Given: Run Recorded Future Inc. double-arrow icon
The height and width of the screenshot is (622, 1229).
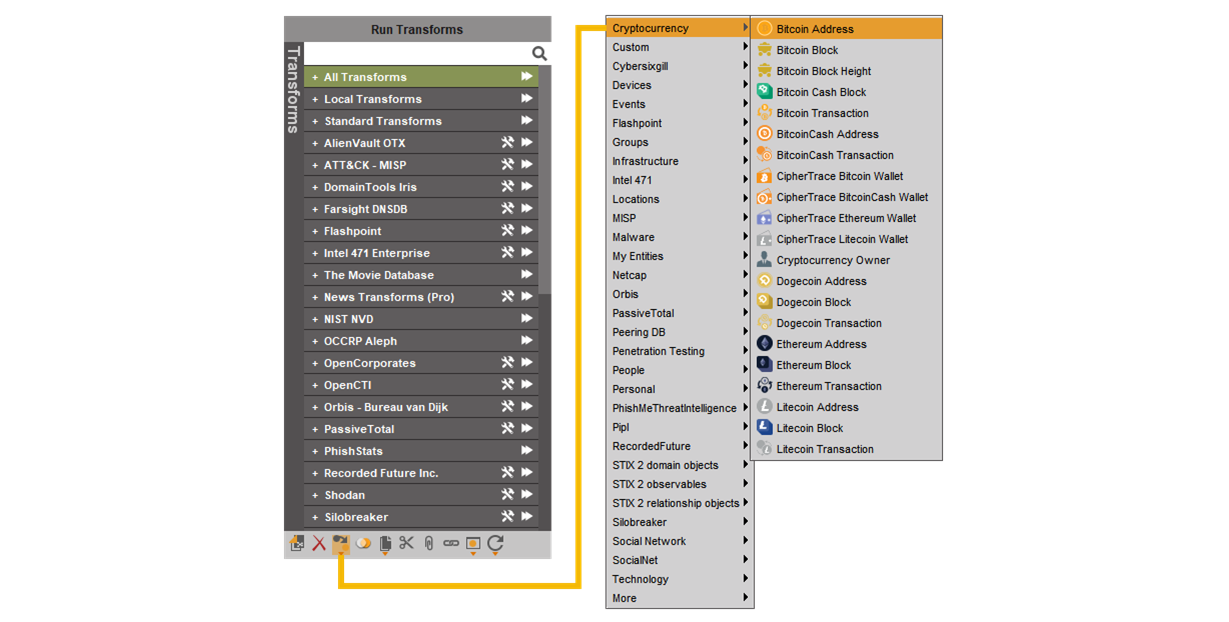Looking at the screenshot, I should pos(527,473).
